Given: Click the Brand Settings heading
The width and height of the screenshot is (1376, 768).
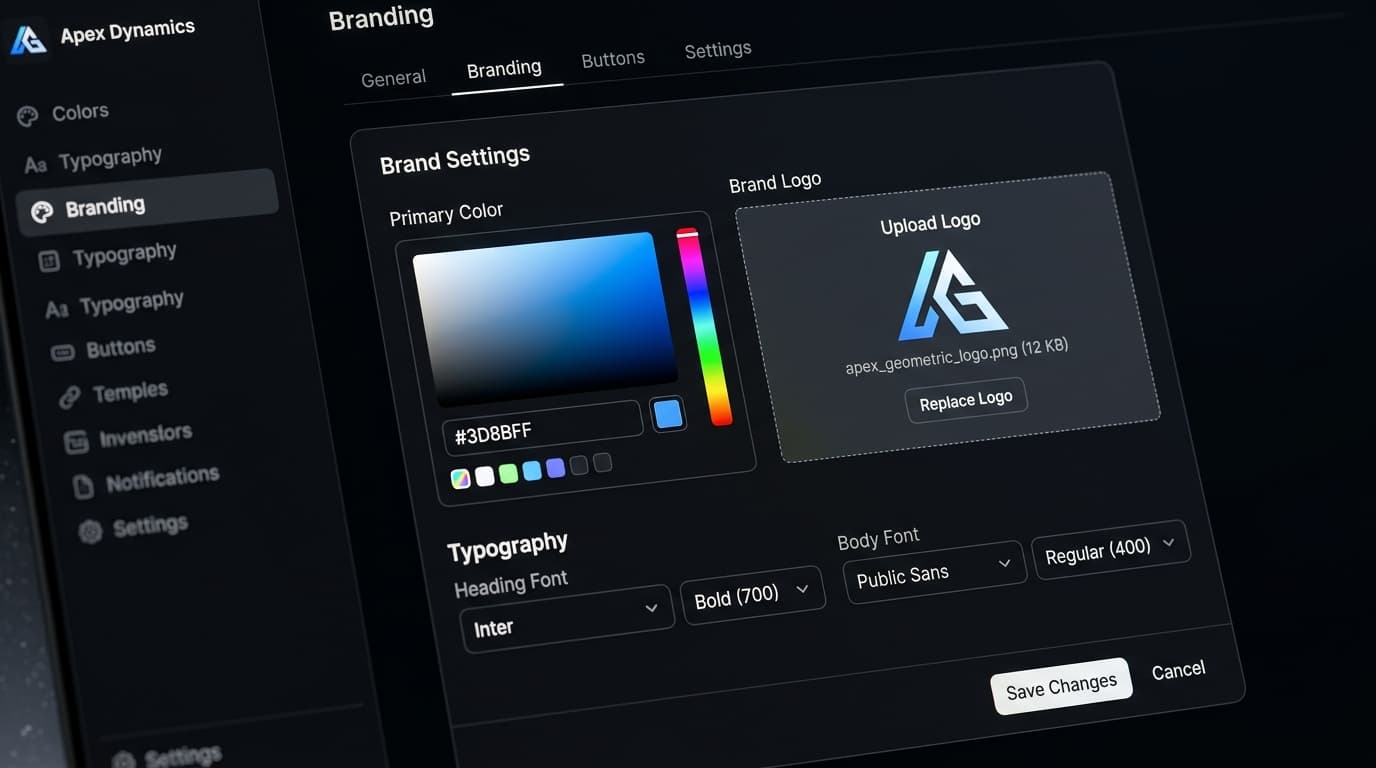Looking at the screenshot, I should (x=455, y=159).
